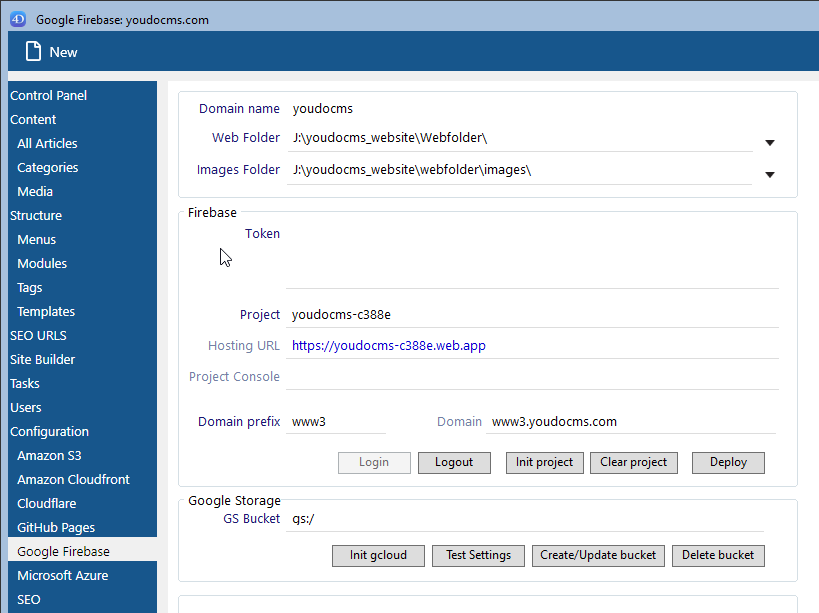Expand the Images Folder dropdown arrow
This screenshot has height=613, width=819.
(770, 175)
